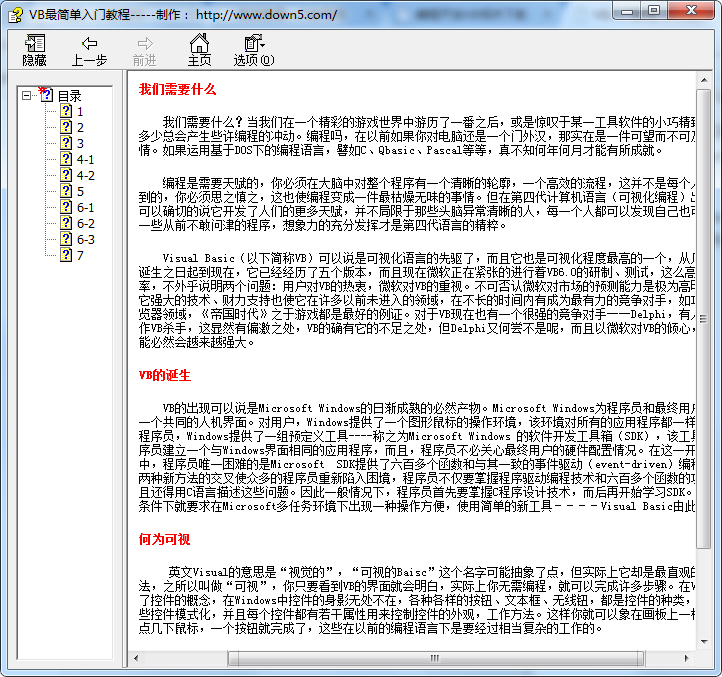The width and height of the screenshot is (722, 677).
Task: Click the question icon beside topic 6-2
Action: point(66,224)
